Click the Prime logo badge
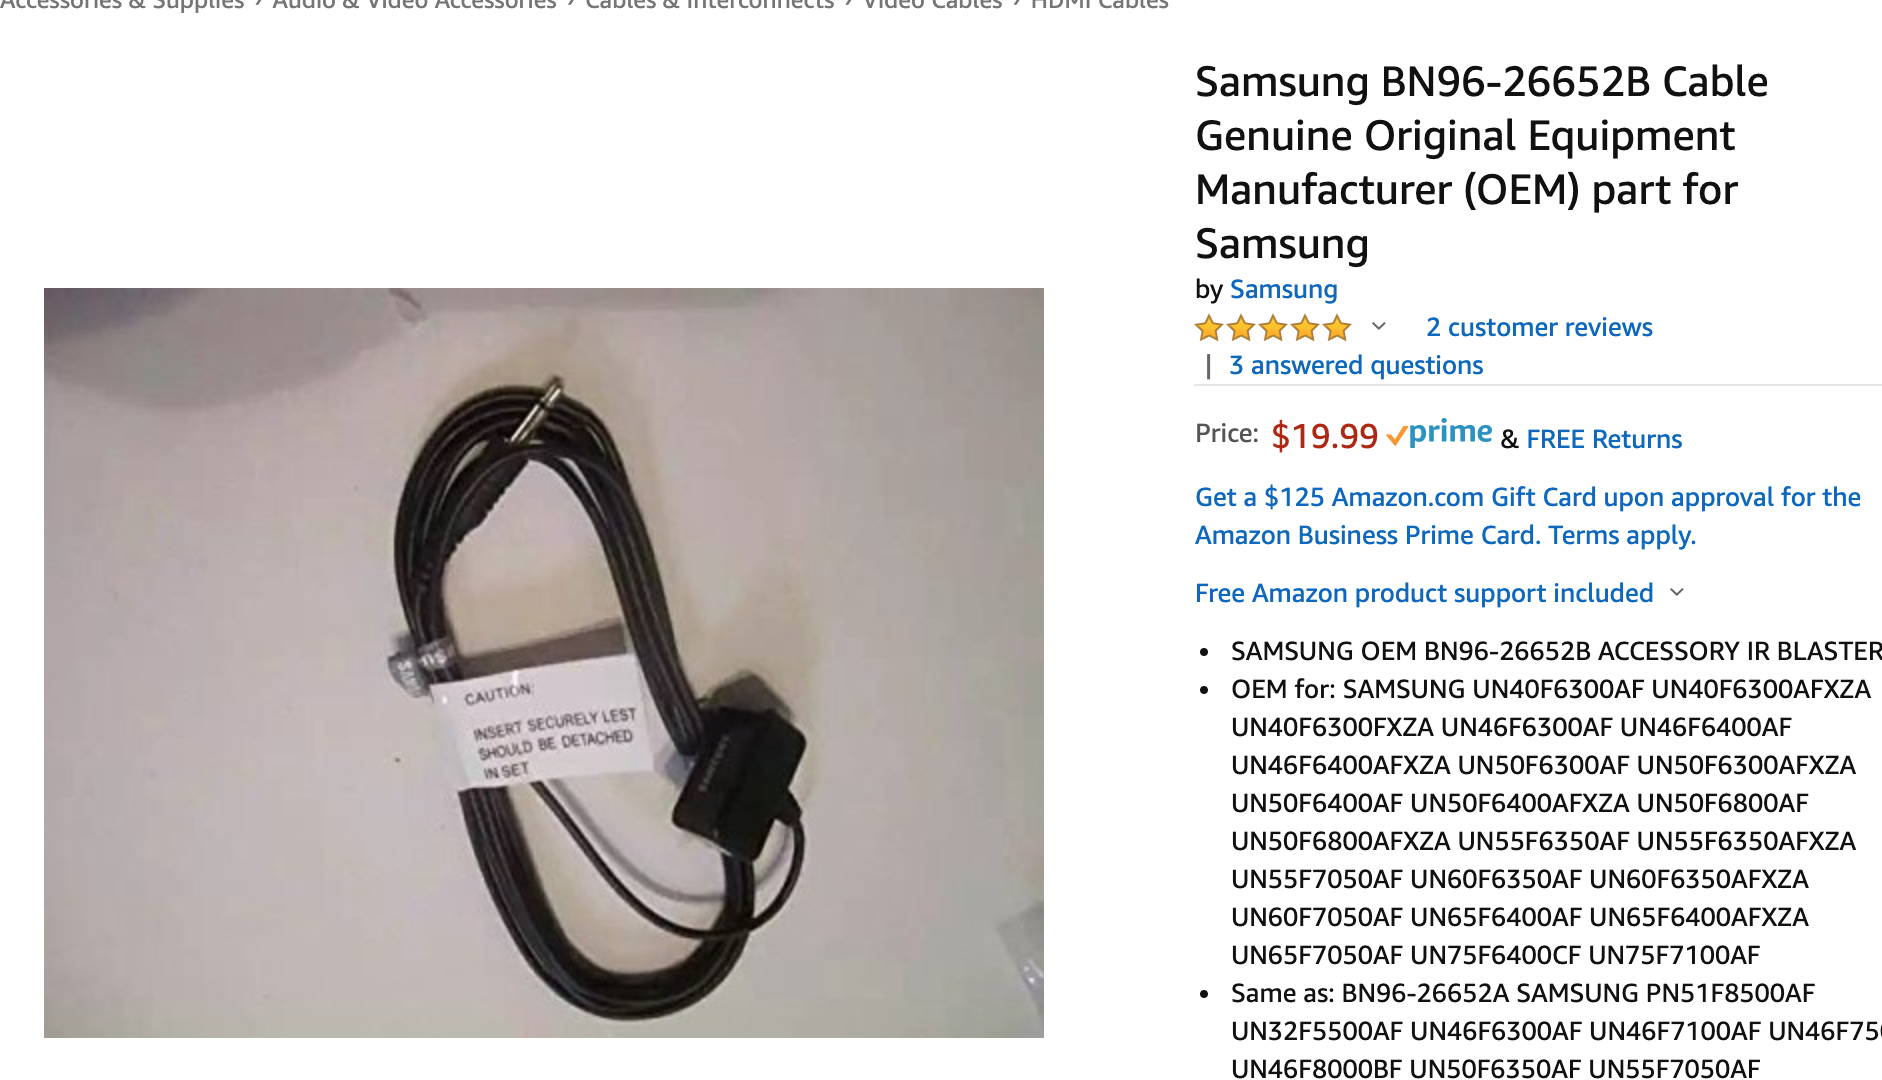This screenshot has width=1882, height=1080. (1440, 434)
